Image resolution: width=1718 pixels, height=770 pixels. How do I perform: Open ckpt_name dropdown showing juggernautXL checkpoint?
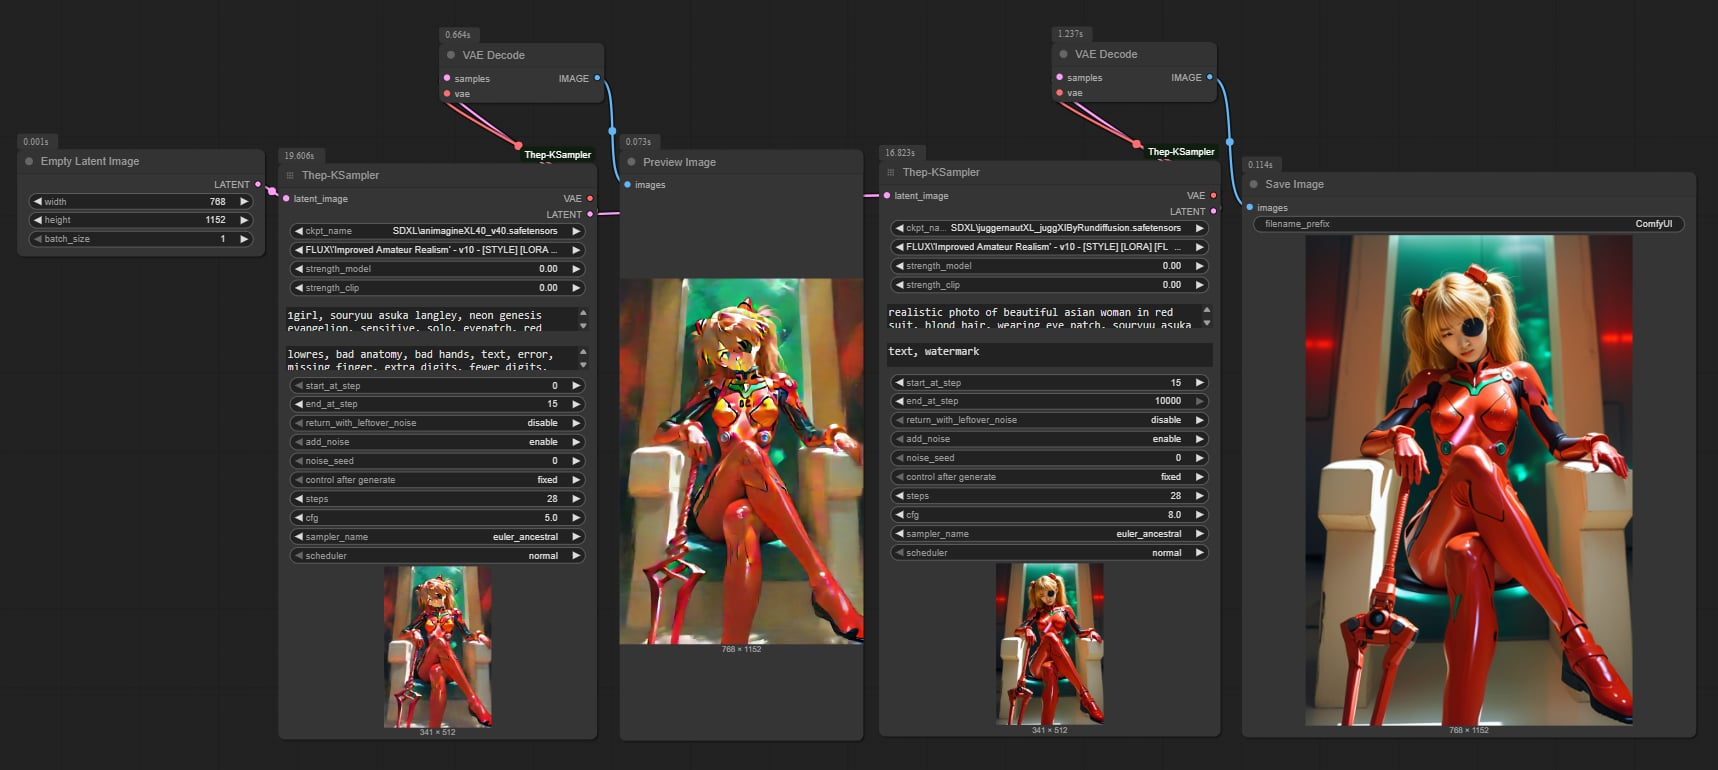click(x=1049, y=228)
